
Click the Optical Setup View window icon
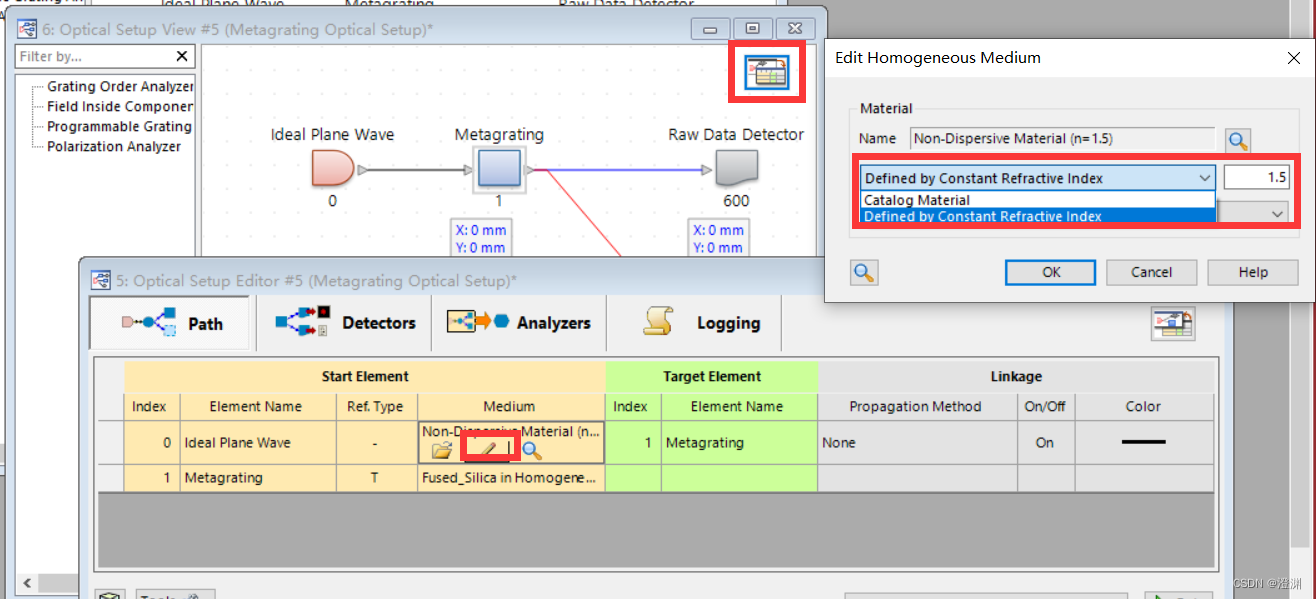pyautogui.click(x=27, y=29)
